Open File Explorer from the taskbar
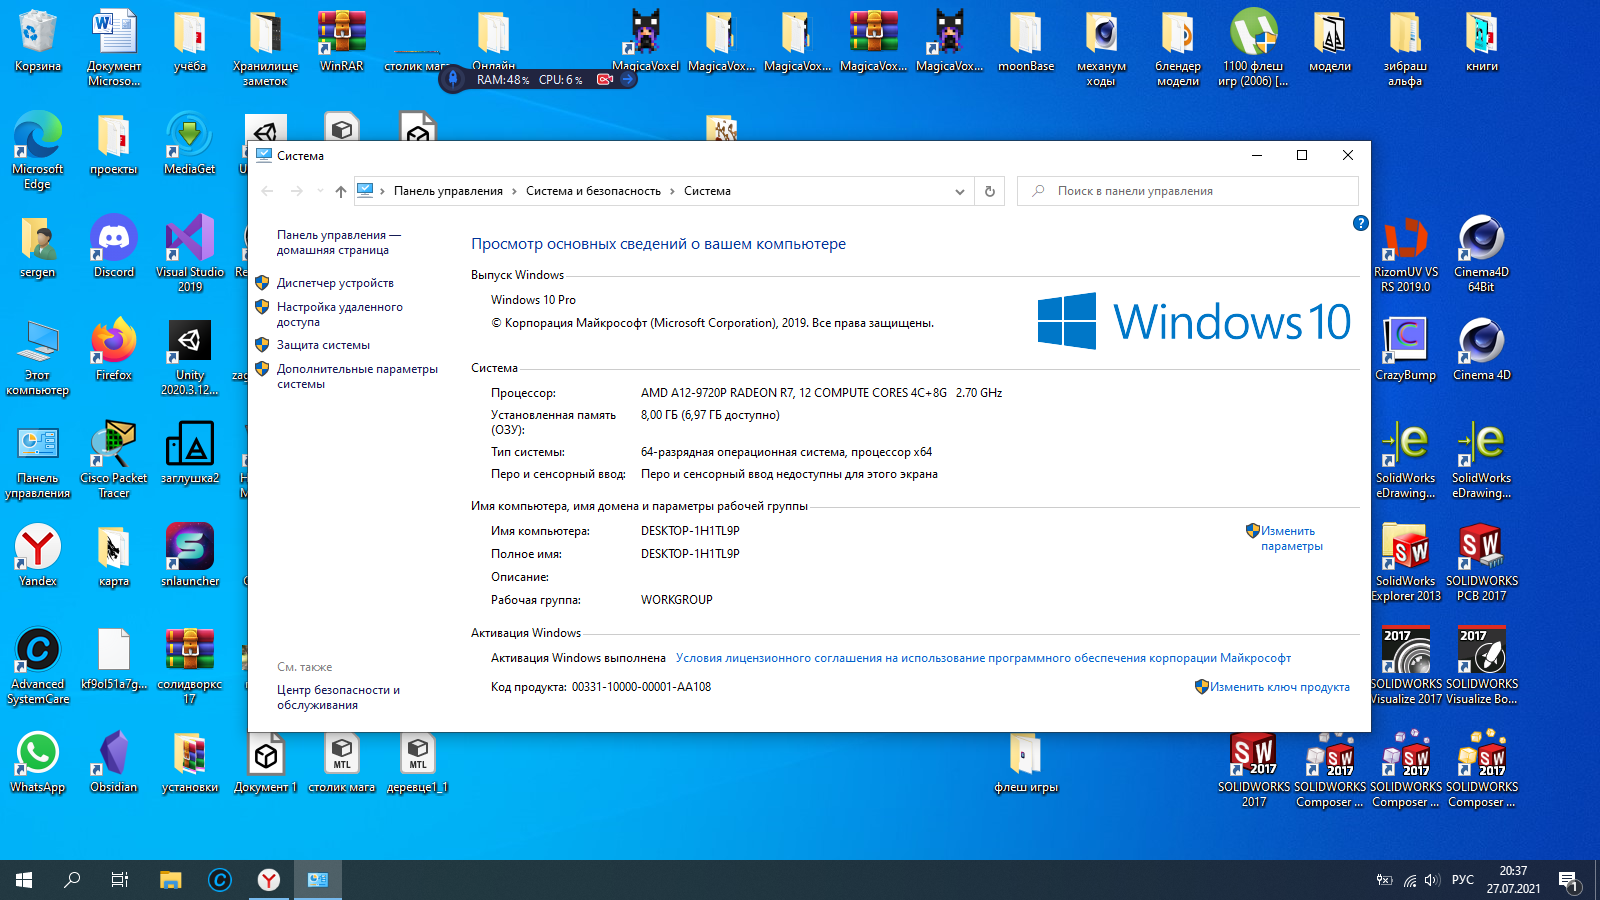Screen dimensions: 1600x900 pyautogui.click(x=171, y=880)
